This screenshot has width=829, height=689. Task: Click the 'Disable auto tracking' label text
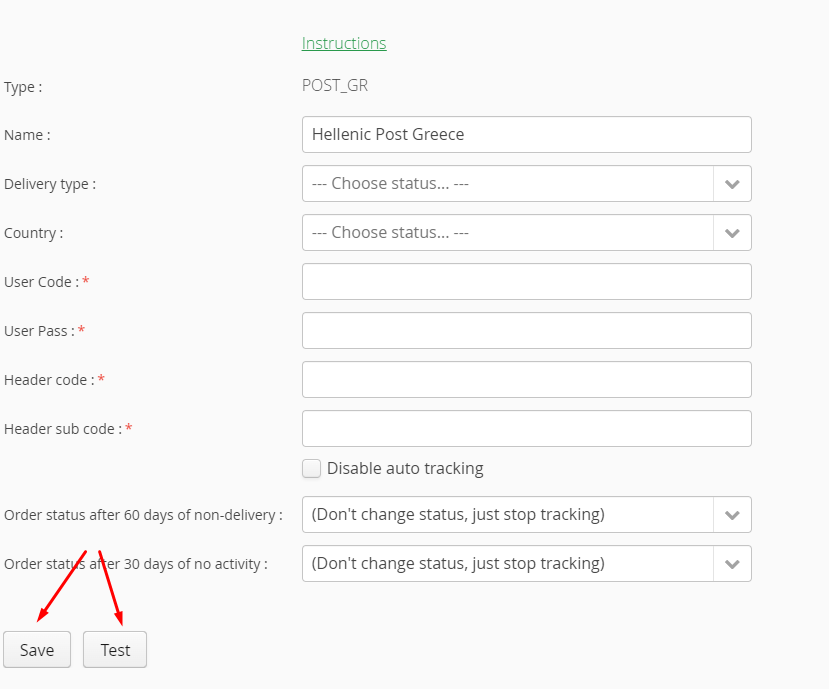[405, 468]
